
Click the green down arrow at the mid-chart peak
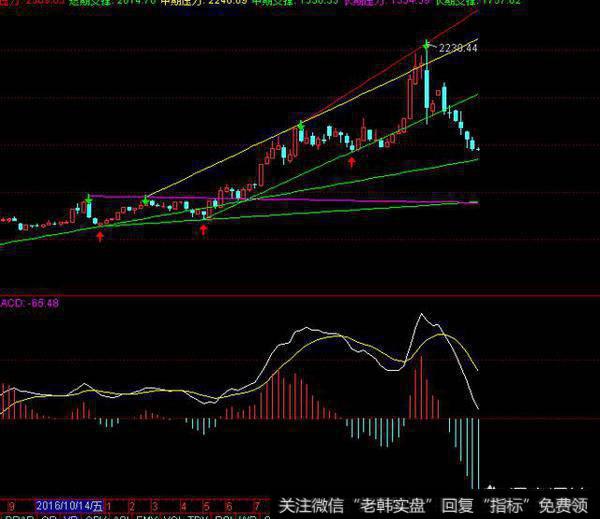pos(299,125)
